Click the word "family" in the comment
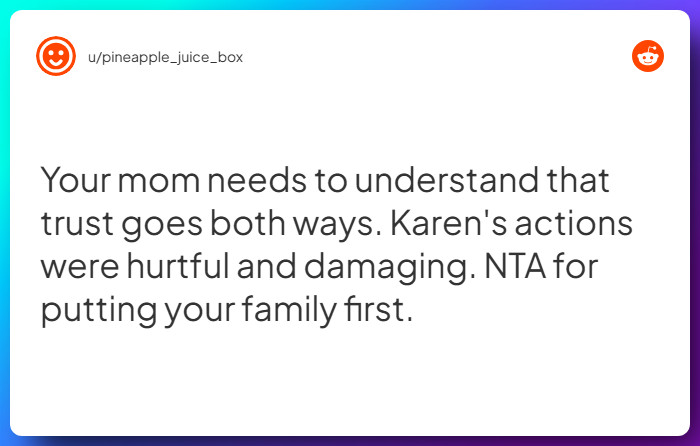The width and height of the screenshot is (700, 446). [x=289, y=310]
